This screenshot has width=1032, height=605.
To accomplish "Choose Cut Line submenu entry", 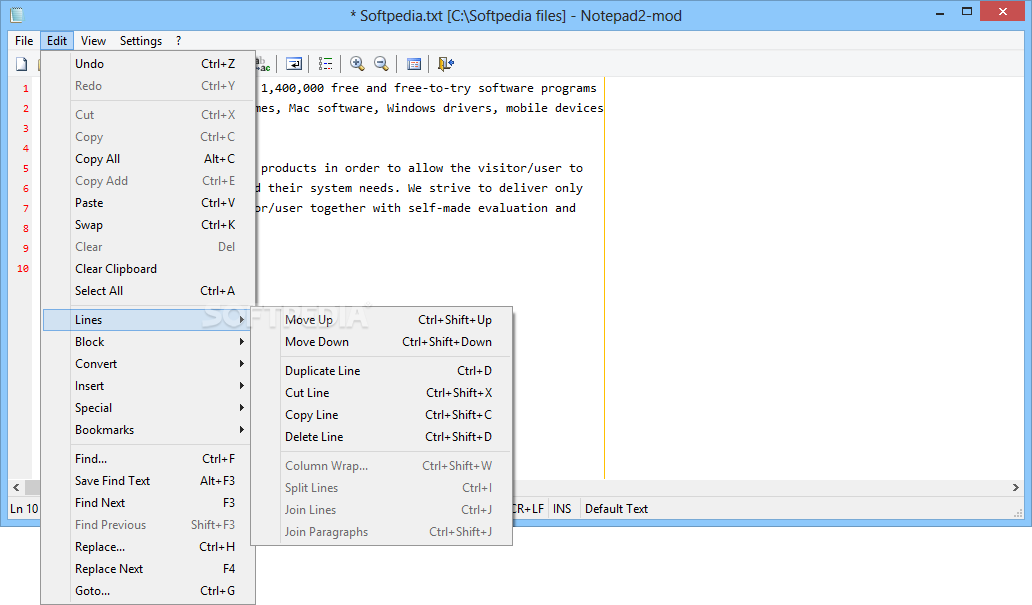I will pyautogui.click(x=382, y=393).
